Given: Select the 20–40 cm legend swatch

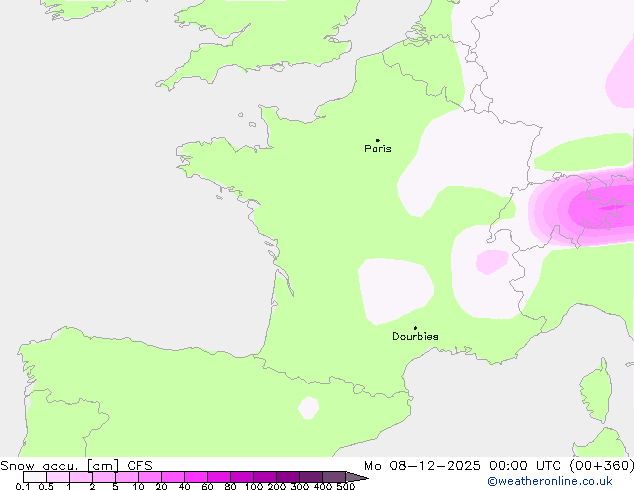Looking at the screenshot, I should 173,477.
